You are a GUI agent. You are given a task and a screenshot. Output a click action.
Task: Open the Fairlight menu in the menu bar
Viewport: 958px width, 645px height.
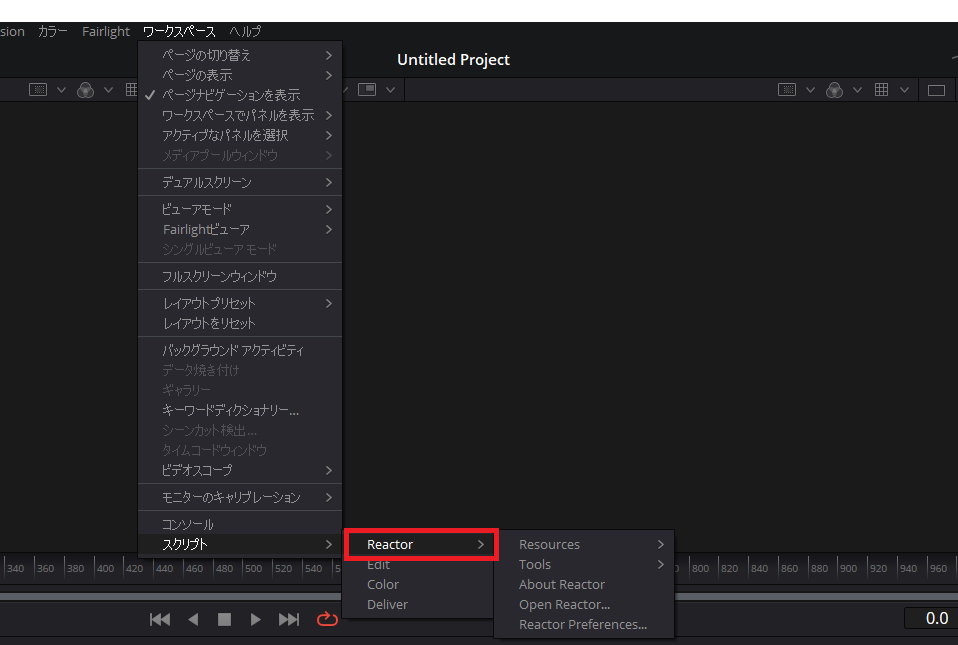tap(106, 31)
